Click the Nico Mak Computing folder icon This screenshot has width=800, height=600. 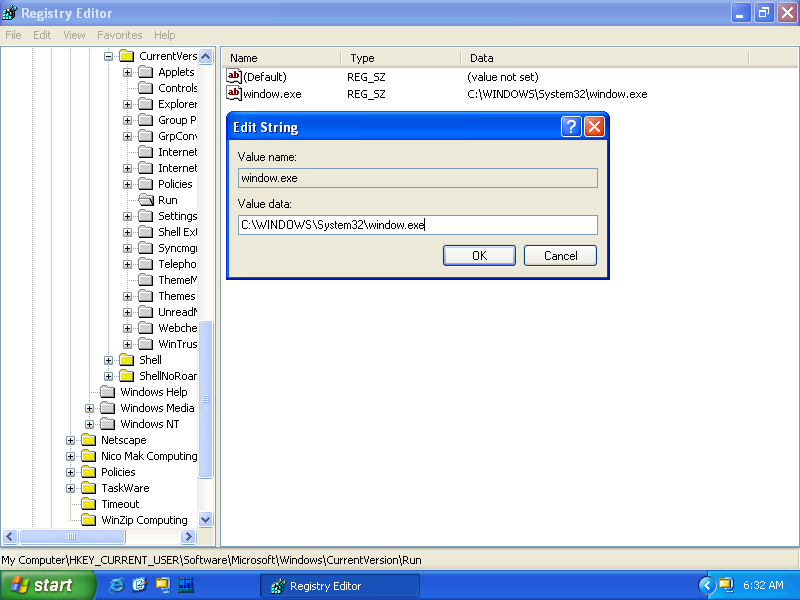[89, 456]
